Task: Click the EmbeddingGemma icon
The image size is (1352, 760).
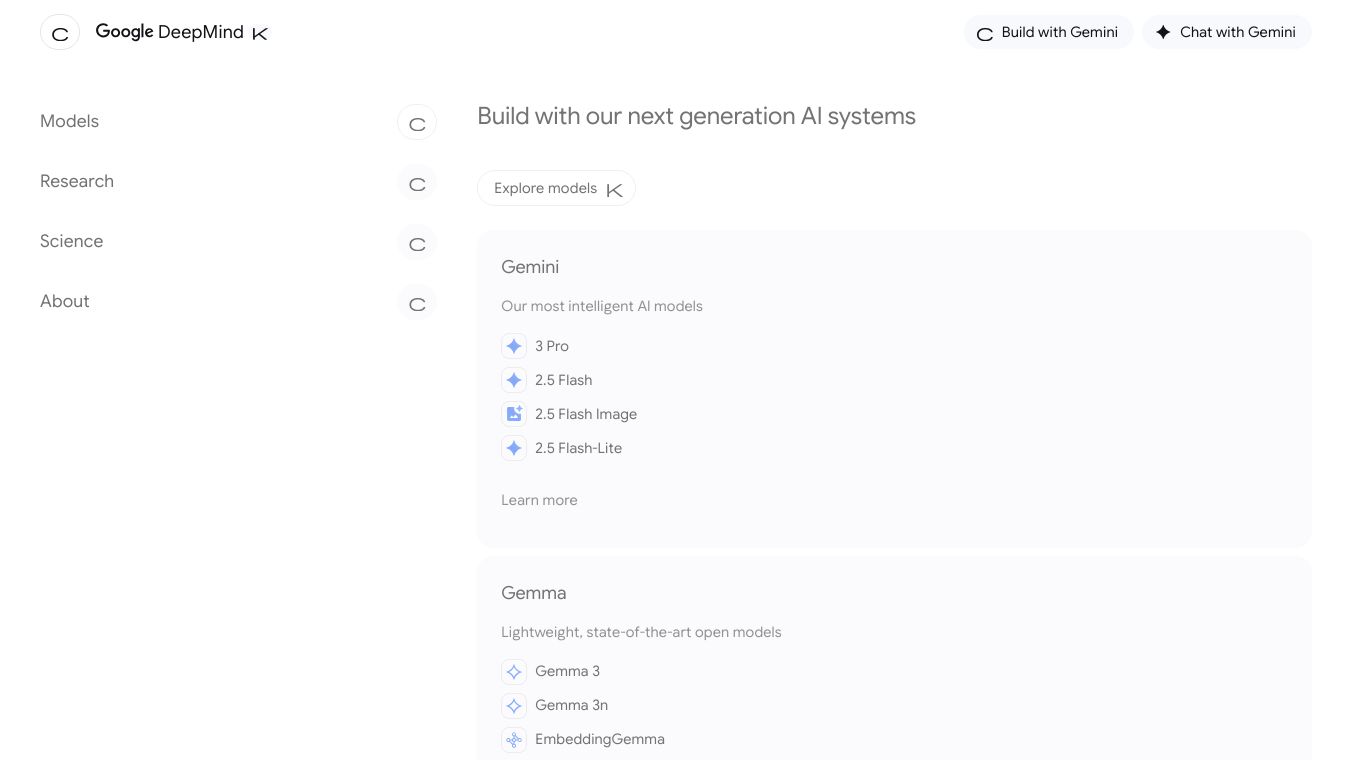Action: point(514,740)
